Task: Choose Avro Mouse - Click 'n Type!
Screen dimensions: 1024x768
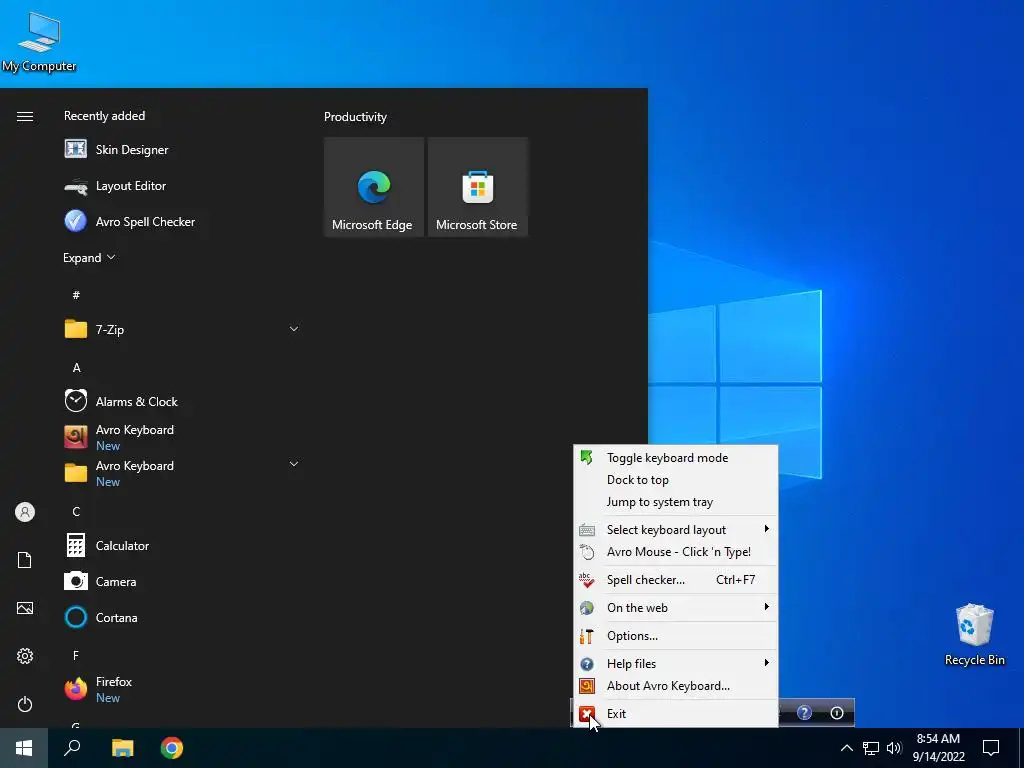Action: (675, 552)
